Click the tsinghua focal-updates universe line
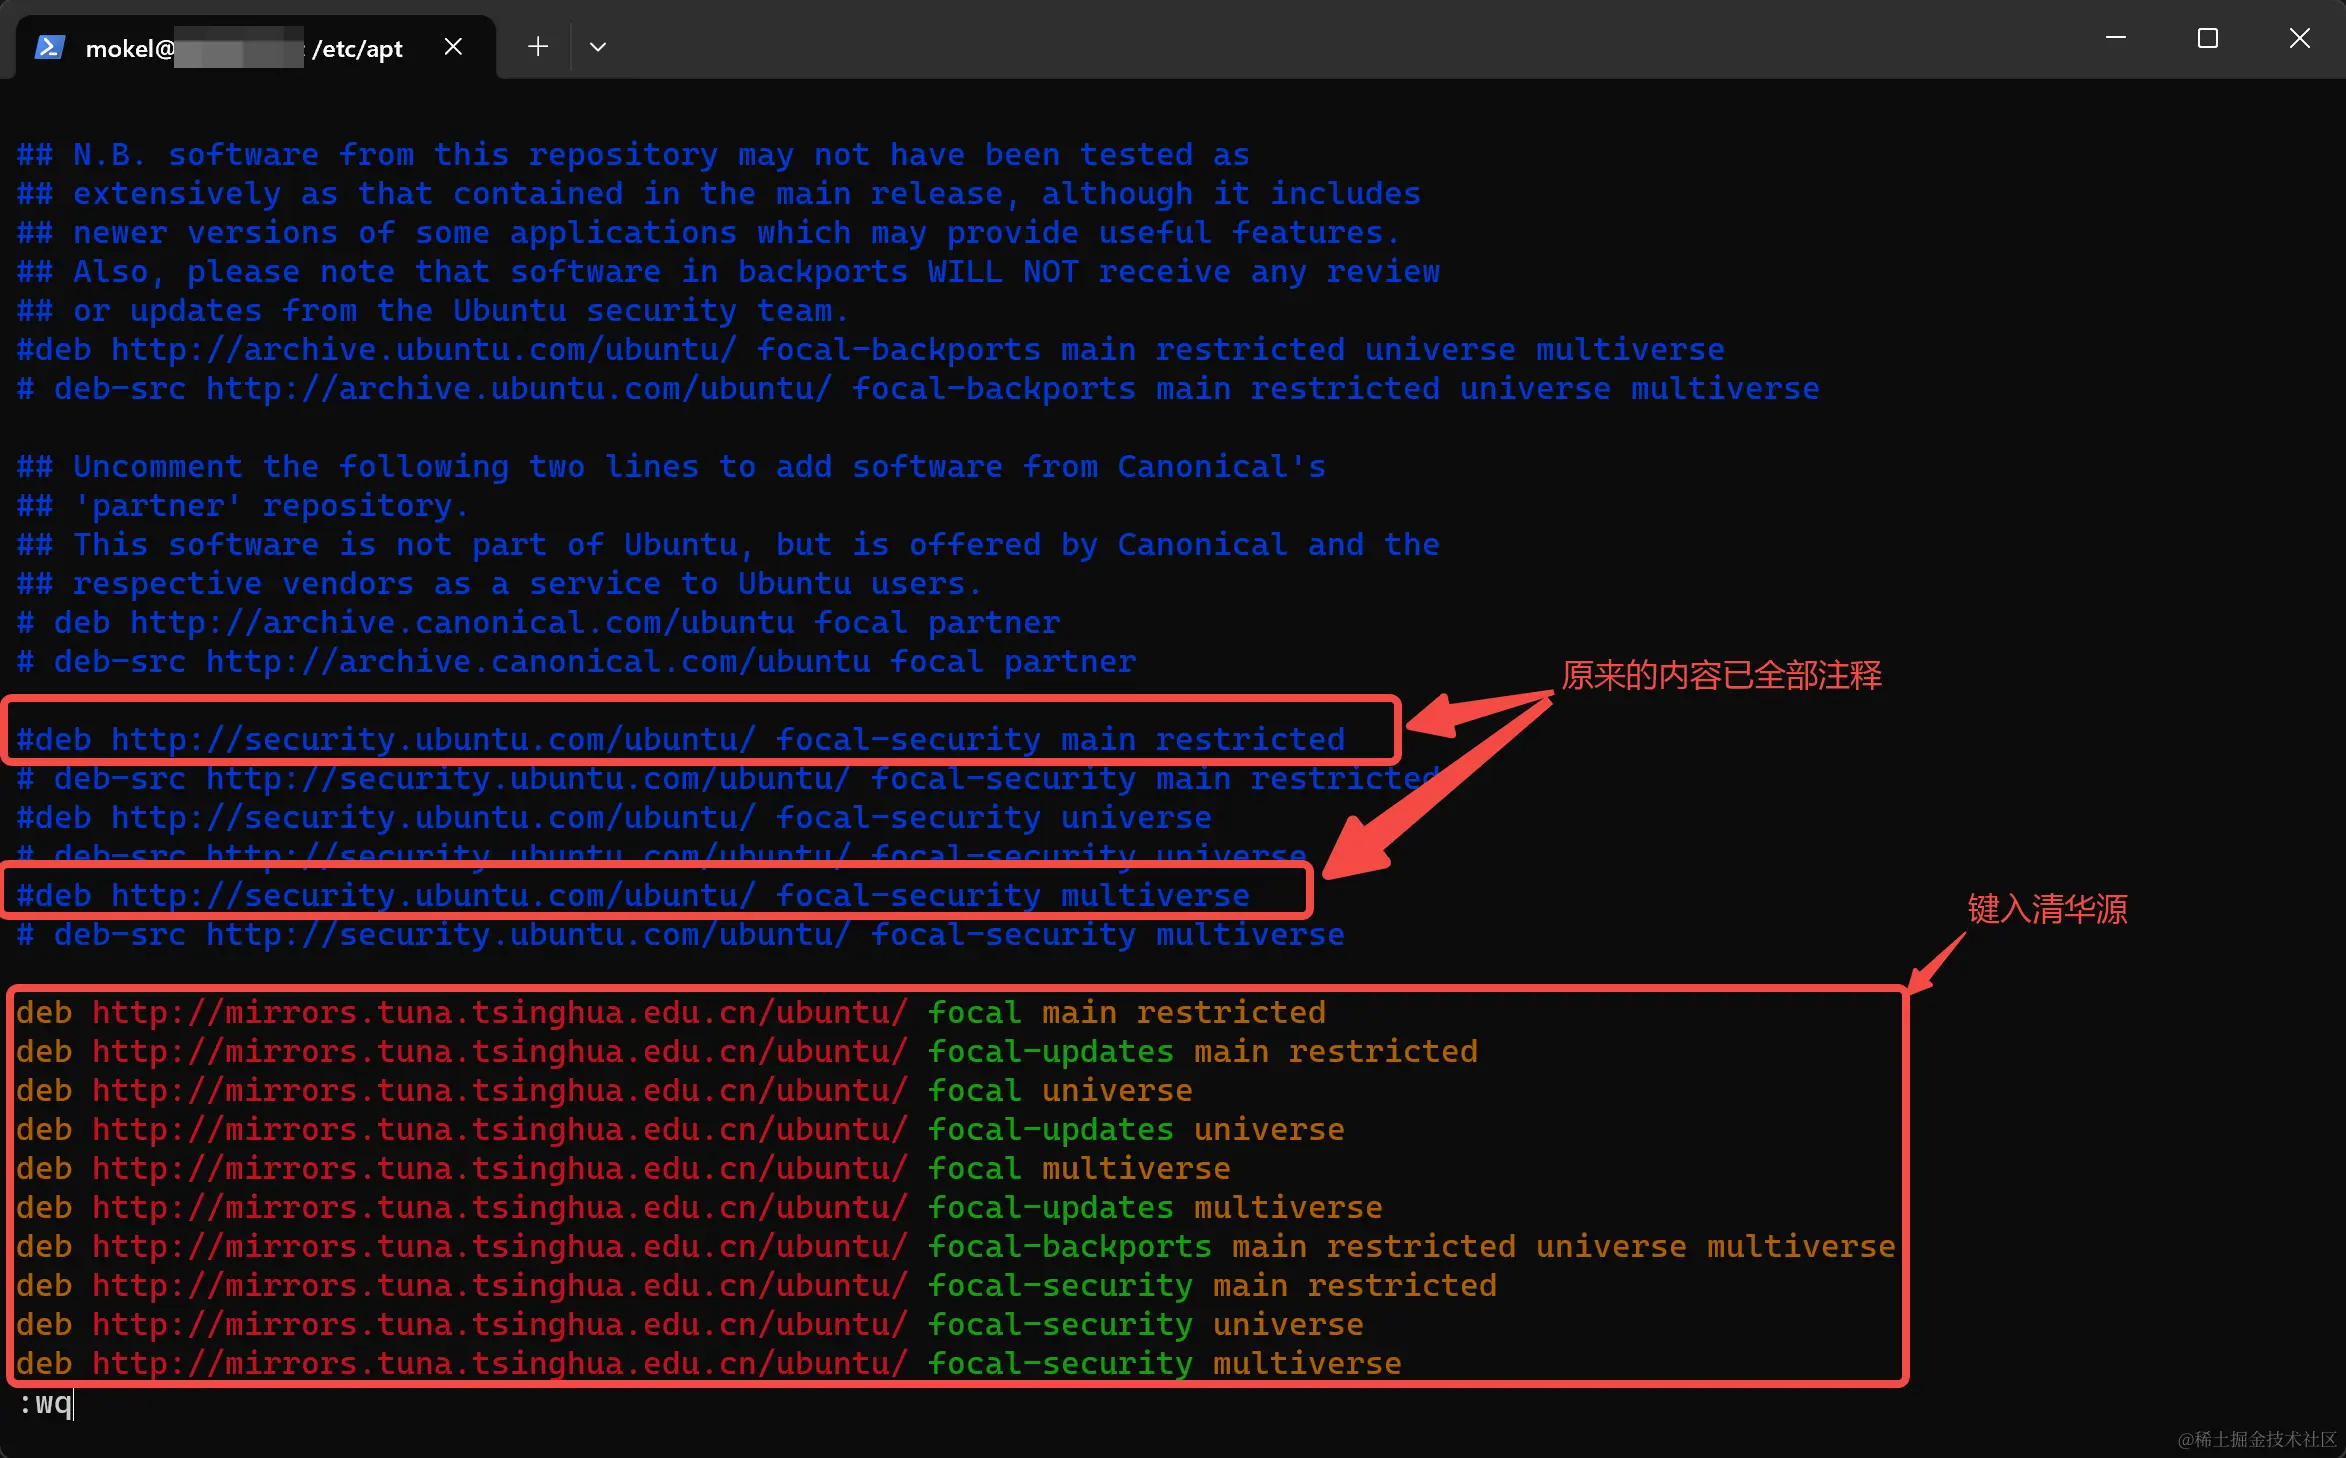The height and width of the screenshot is (1458, 2346). [680, 1130]
